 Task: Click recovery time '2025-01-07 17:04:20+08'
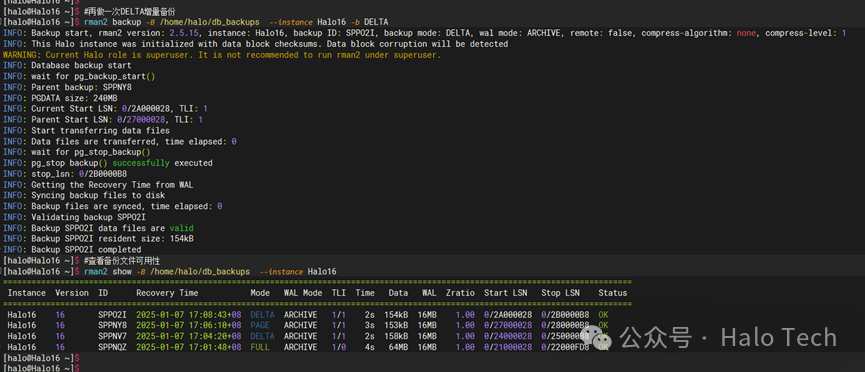point(189,336)
